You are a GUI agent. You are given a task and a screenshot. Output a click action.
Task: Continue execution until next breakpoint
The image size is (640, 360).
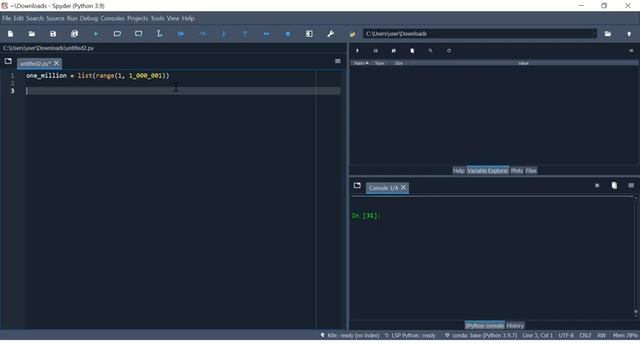point(267,34)
